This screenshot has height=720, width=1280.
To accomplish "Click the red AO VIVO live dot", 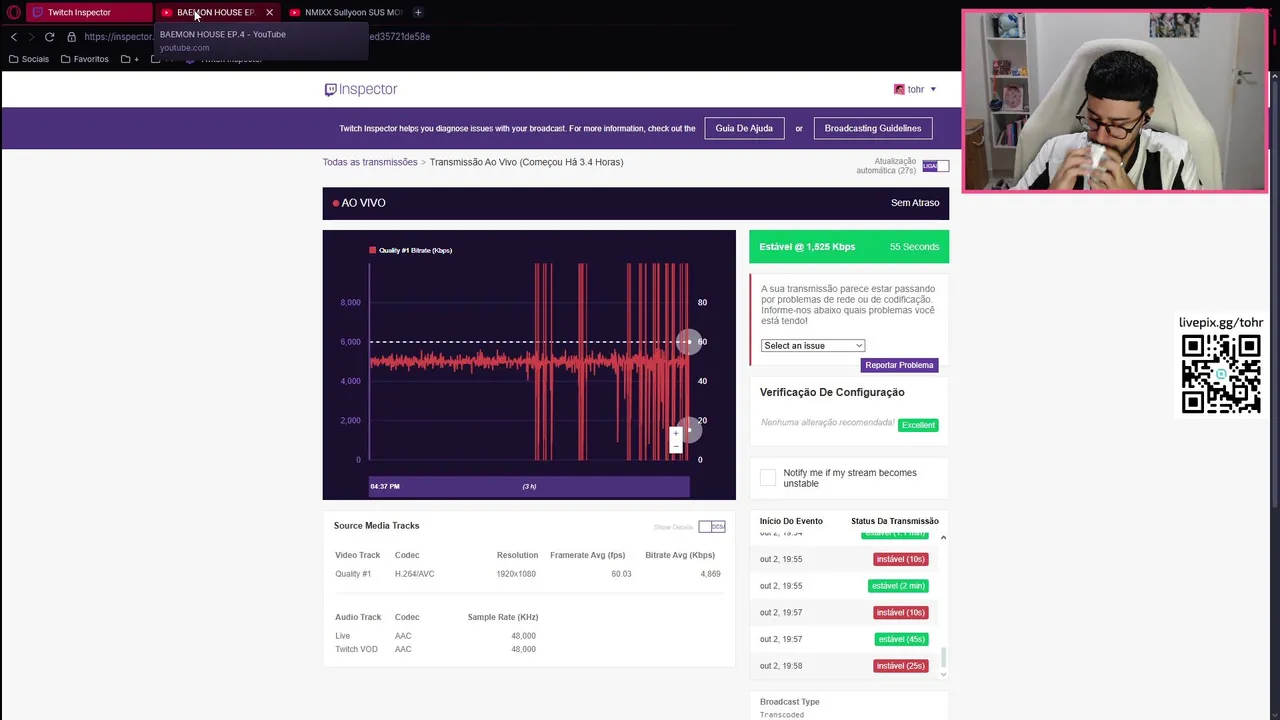I will tap(336, 203).
